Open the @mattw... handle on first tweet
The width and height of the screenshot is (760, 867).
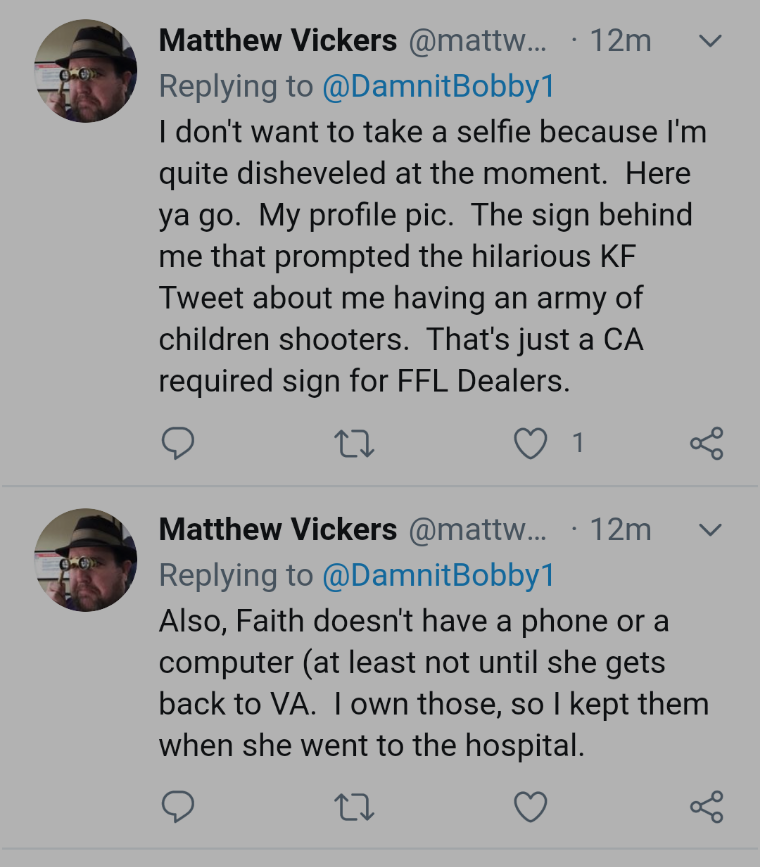point(477,41)
